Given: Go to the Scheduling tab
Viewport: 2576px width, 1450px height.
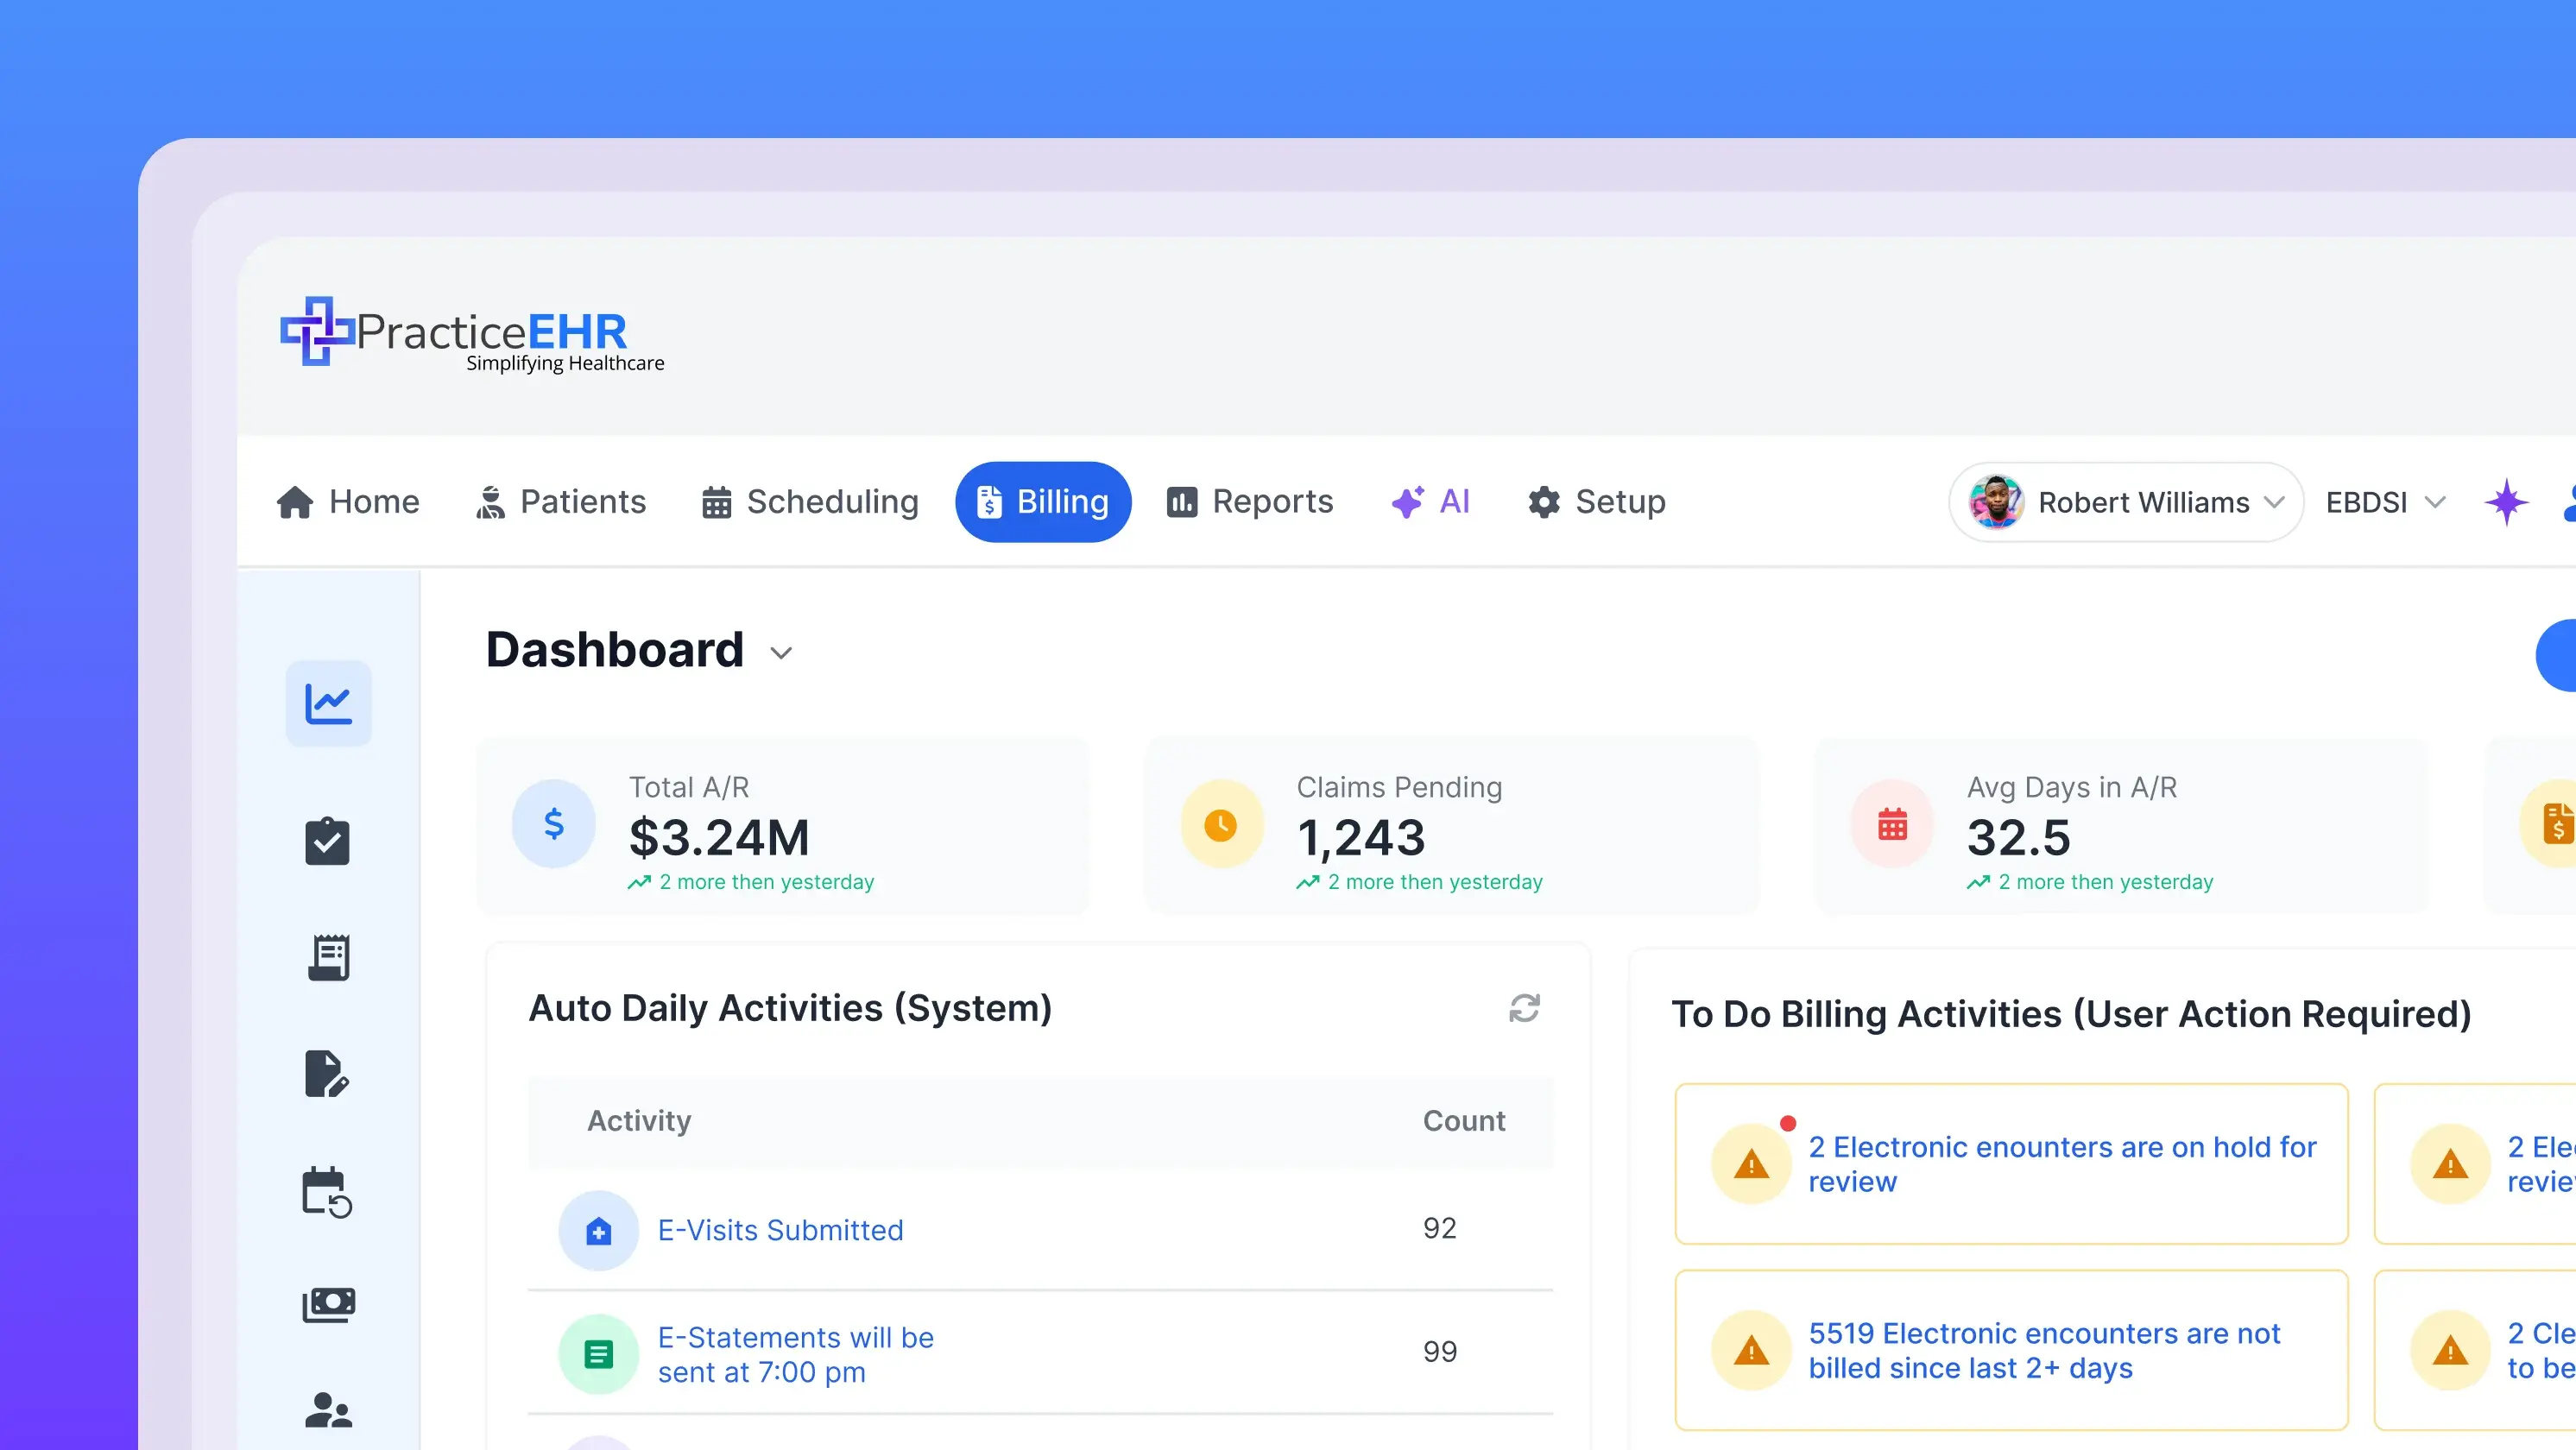Looking at the screenshot, I should [x=810, y=502].
